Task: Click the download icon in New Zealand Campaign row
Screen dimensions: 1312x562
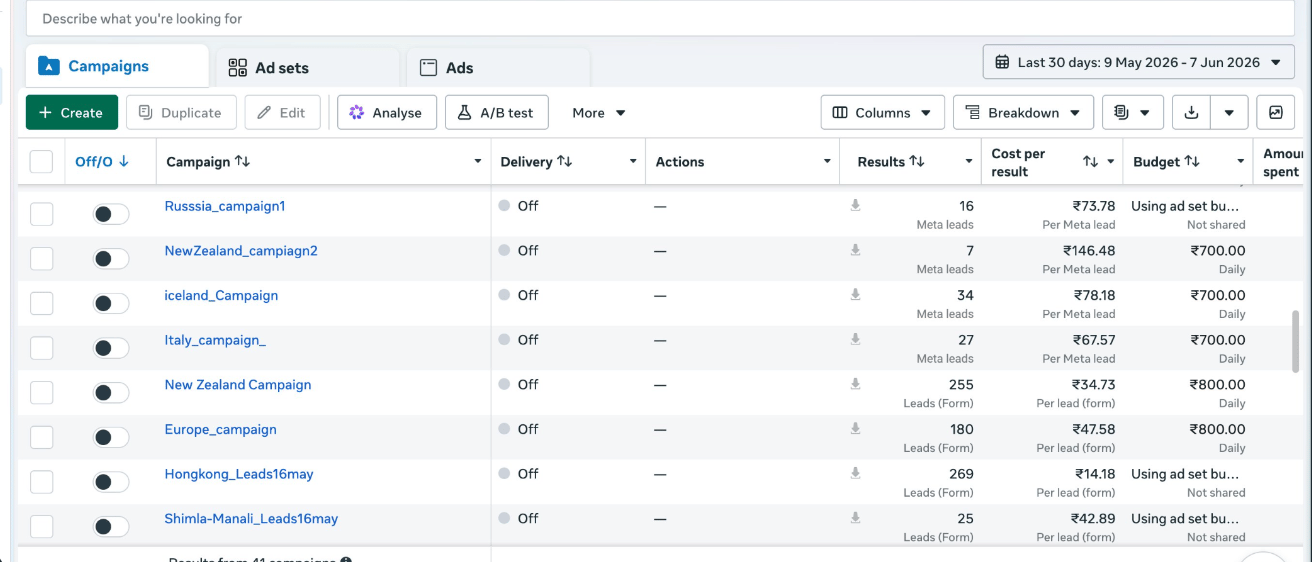Action: [855, 383]
